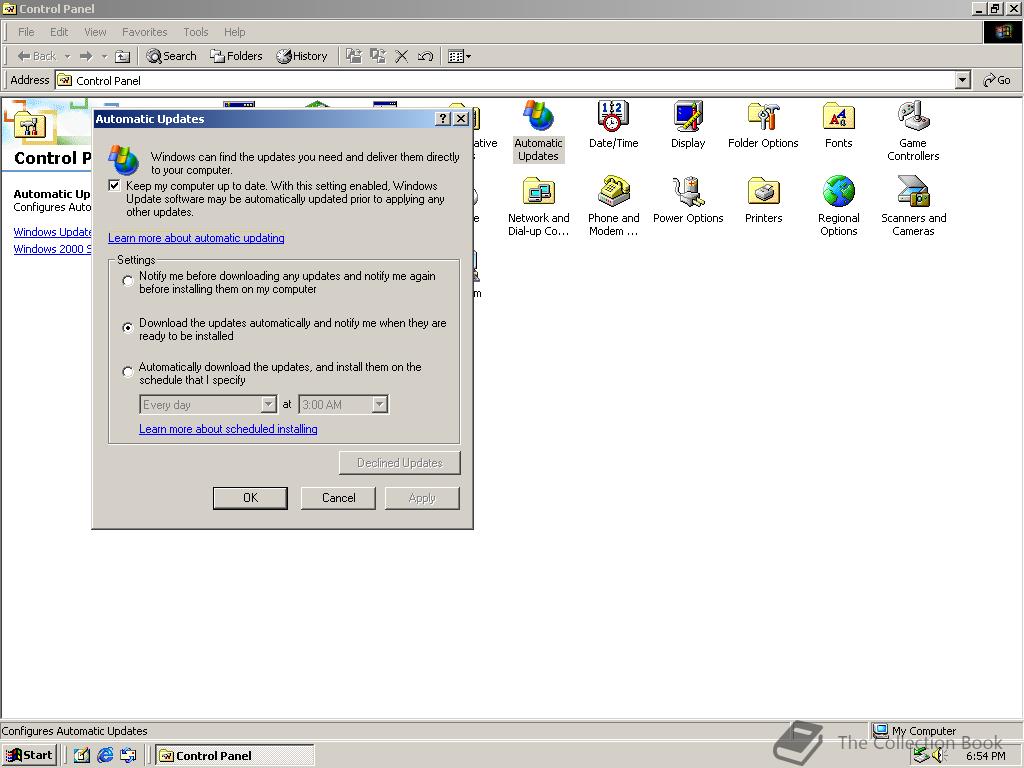Open the View menu
Screen dimensions: 1024x768
click(95, 32)
